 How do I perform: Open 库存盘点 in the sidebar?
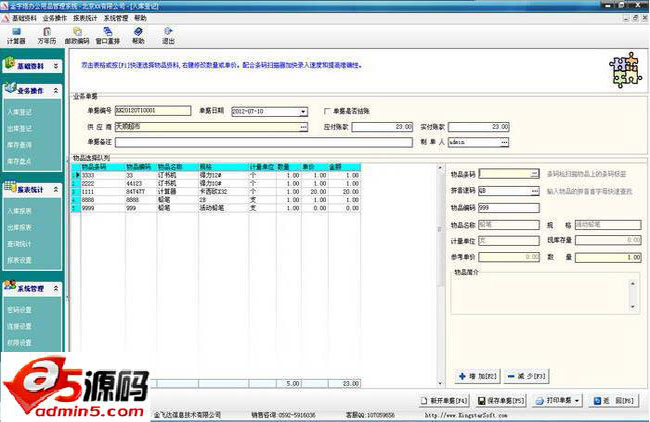pos(19,161)
